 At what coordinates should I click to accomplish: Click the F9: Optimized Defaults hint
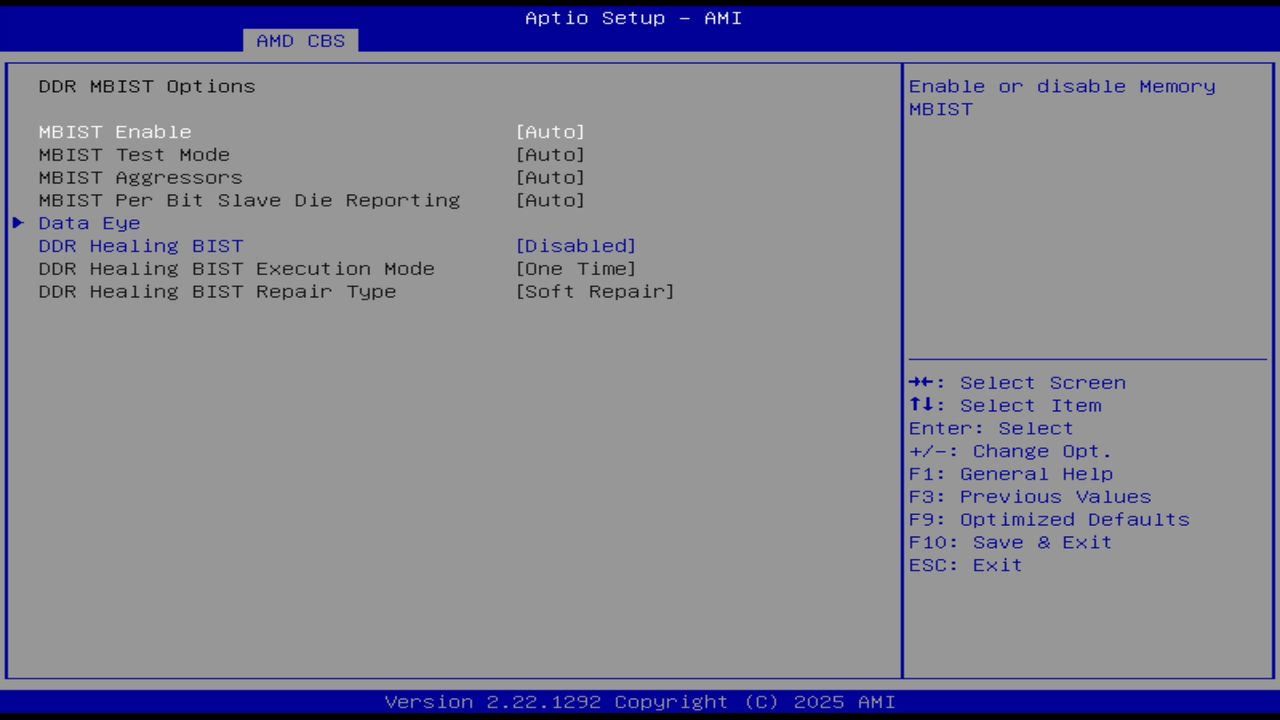click(x=1050, y=520)
